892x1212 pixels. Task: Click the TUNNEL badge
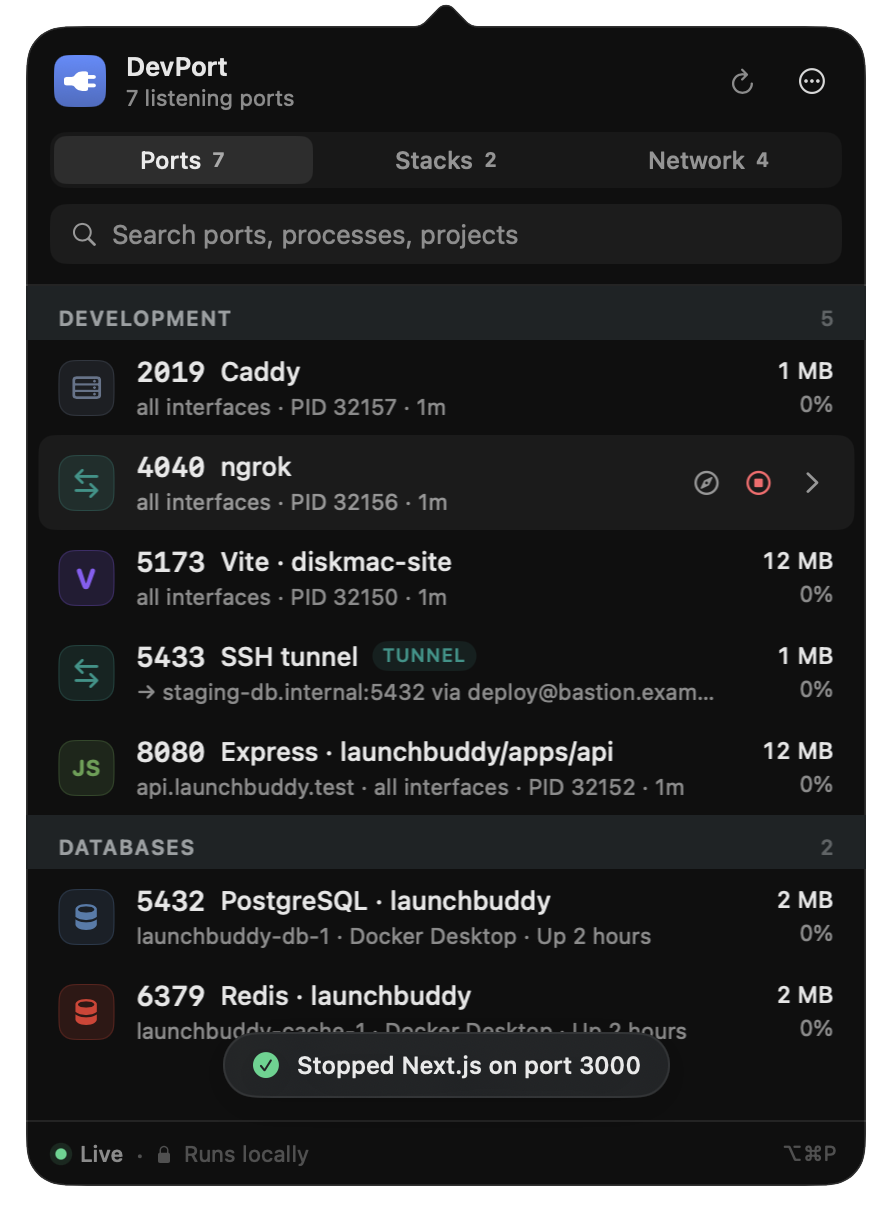pyautogui.click(x=424, y=656)
